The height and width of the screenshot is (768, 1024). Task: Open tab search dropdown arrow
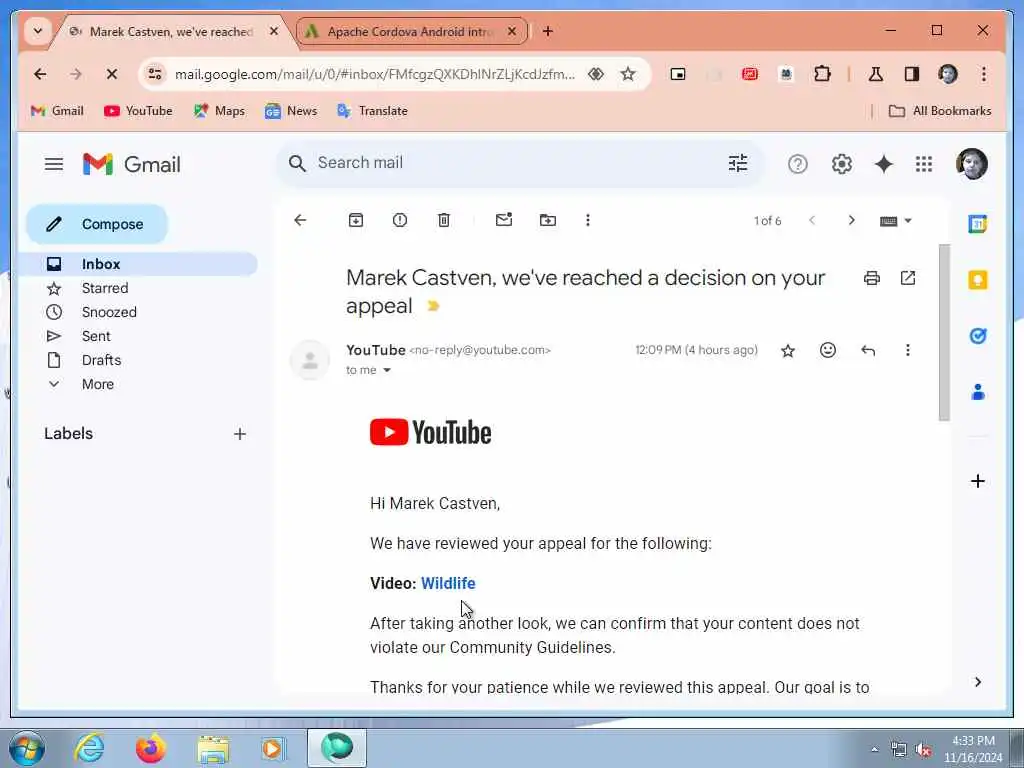(x=38, y=31)
